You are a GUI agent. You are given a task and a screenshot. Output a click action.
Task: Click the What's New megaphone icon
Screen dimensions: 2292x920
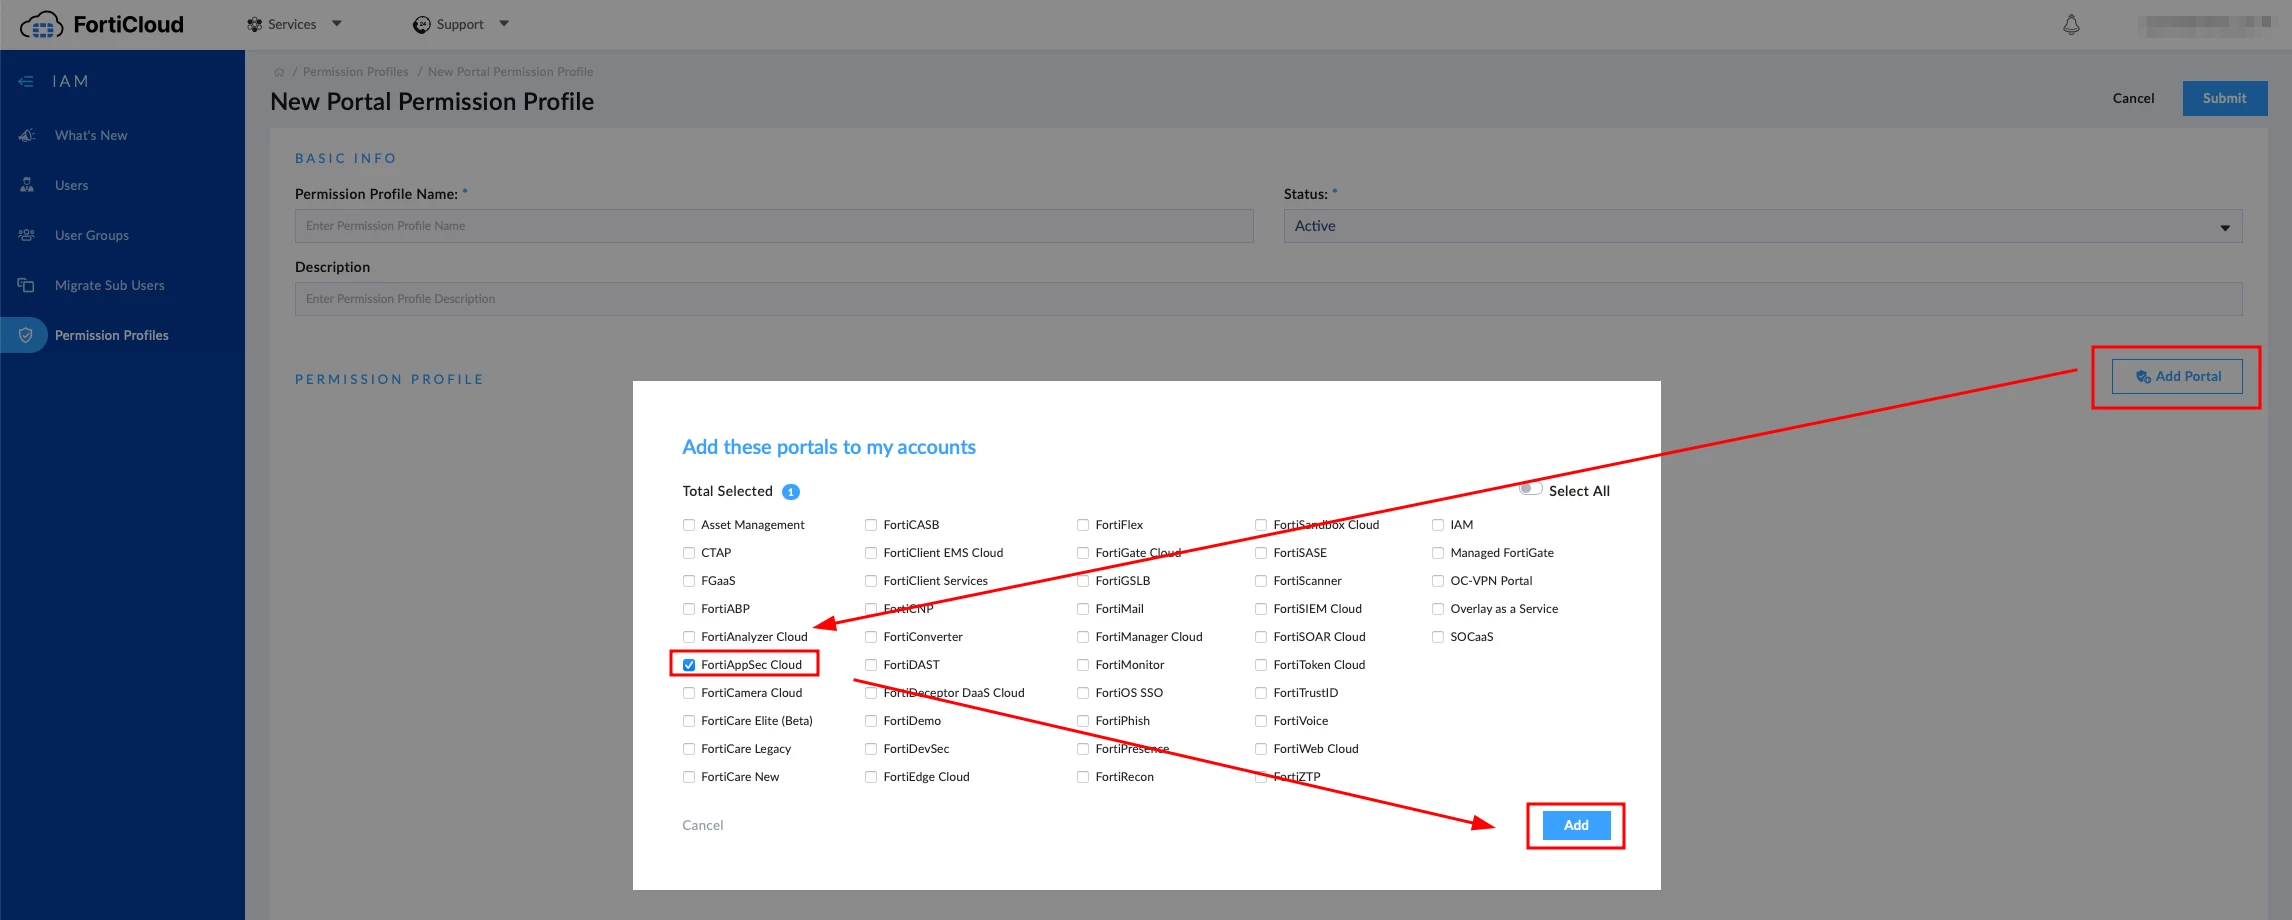pos(27,135)
